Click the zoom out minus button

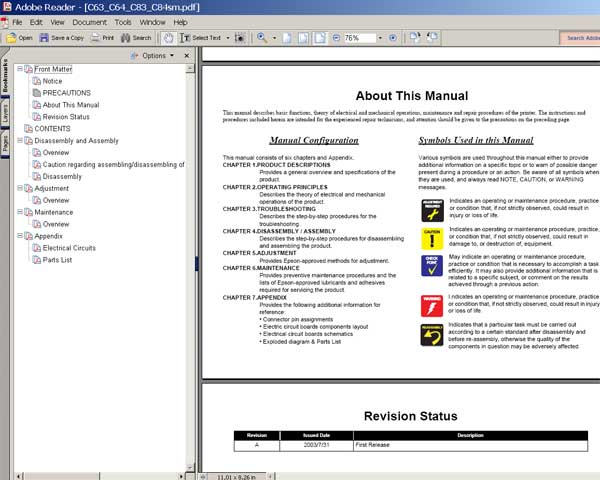pos(336,38)
